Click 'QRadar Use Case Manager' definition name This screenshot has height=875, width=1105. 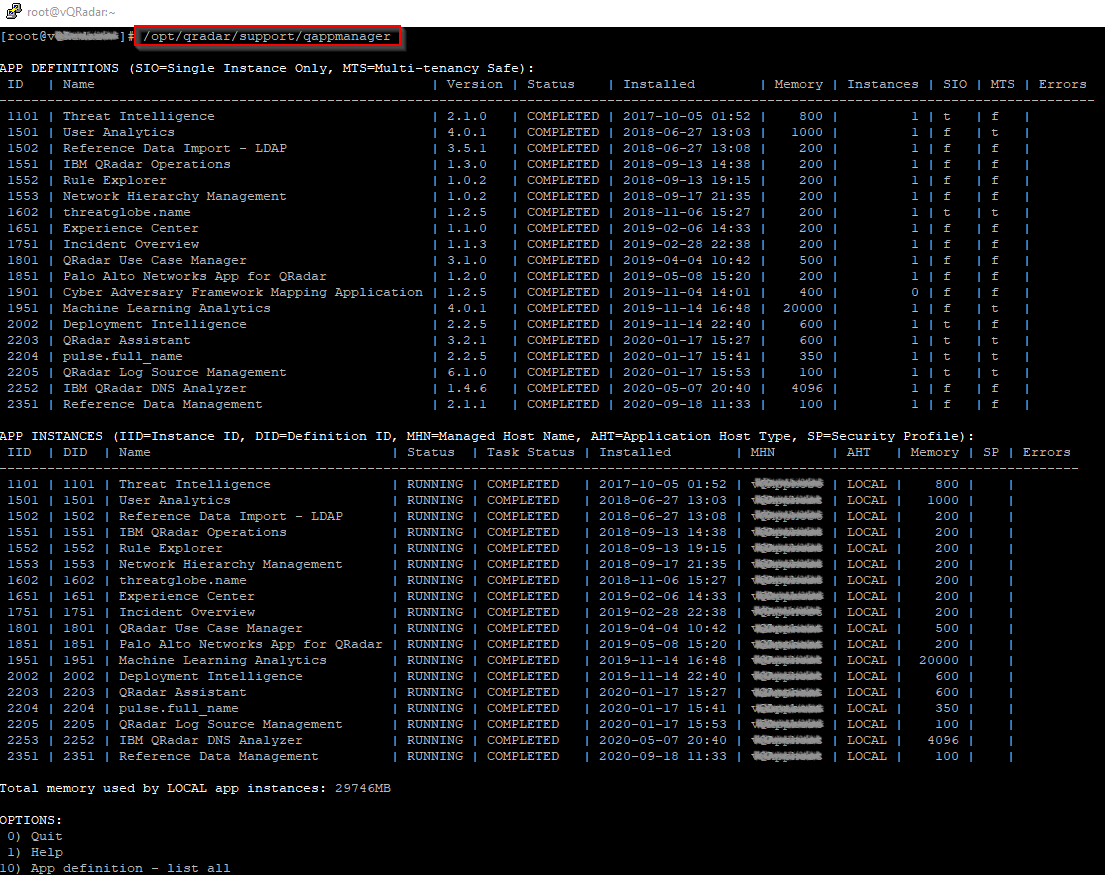(x=155, y=261)
